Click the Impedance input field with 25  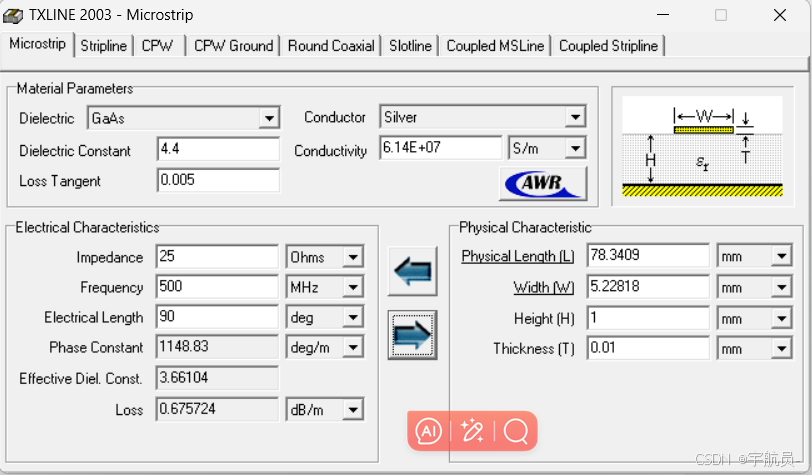[217, 257]
